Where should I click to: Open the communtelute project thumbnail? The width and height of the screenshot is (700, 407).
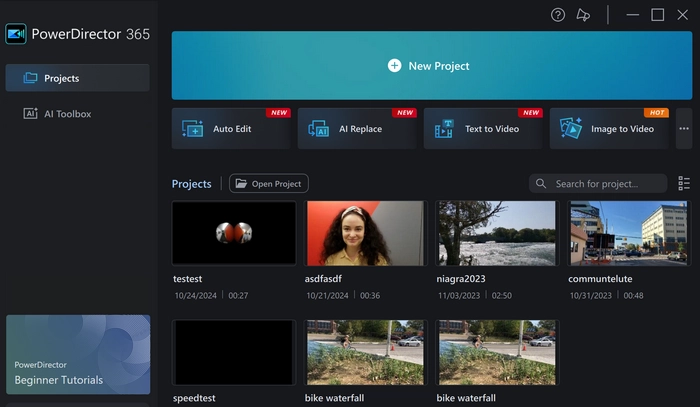629,233
